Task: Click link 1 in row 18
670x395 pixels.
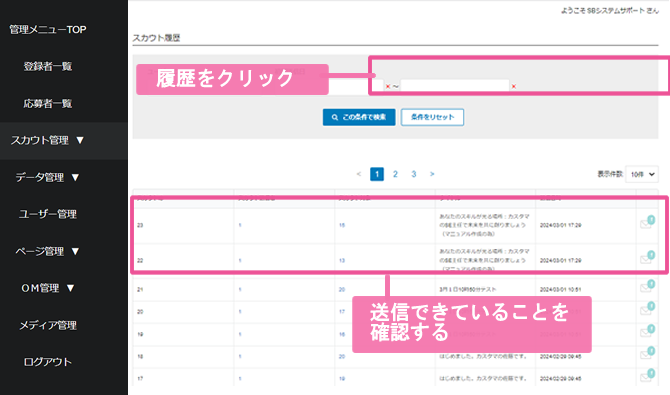Action: coord(240,357)
